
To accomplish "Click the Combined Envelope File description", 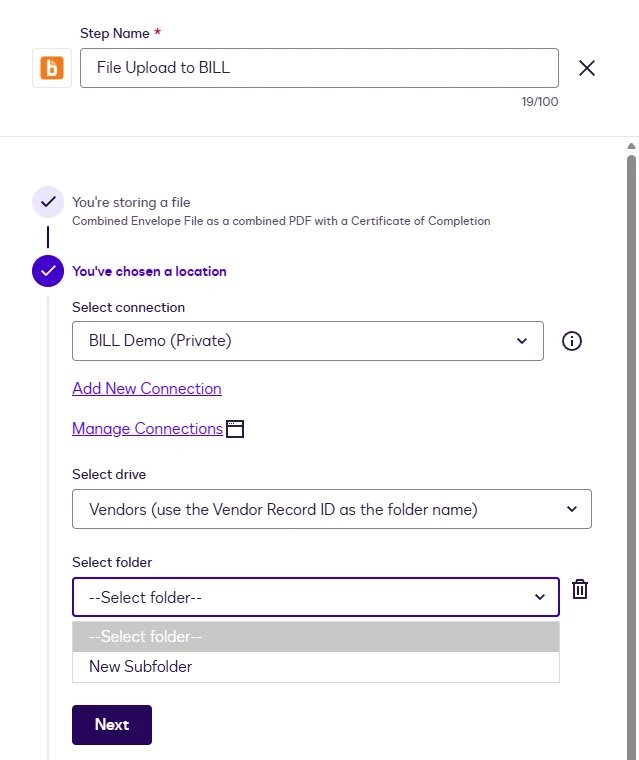I will tap(281, 221).
